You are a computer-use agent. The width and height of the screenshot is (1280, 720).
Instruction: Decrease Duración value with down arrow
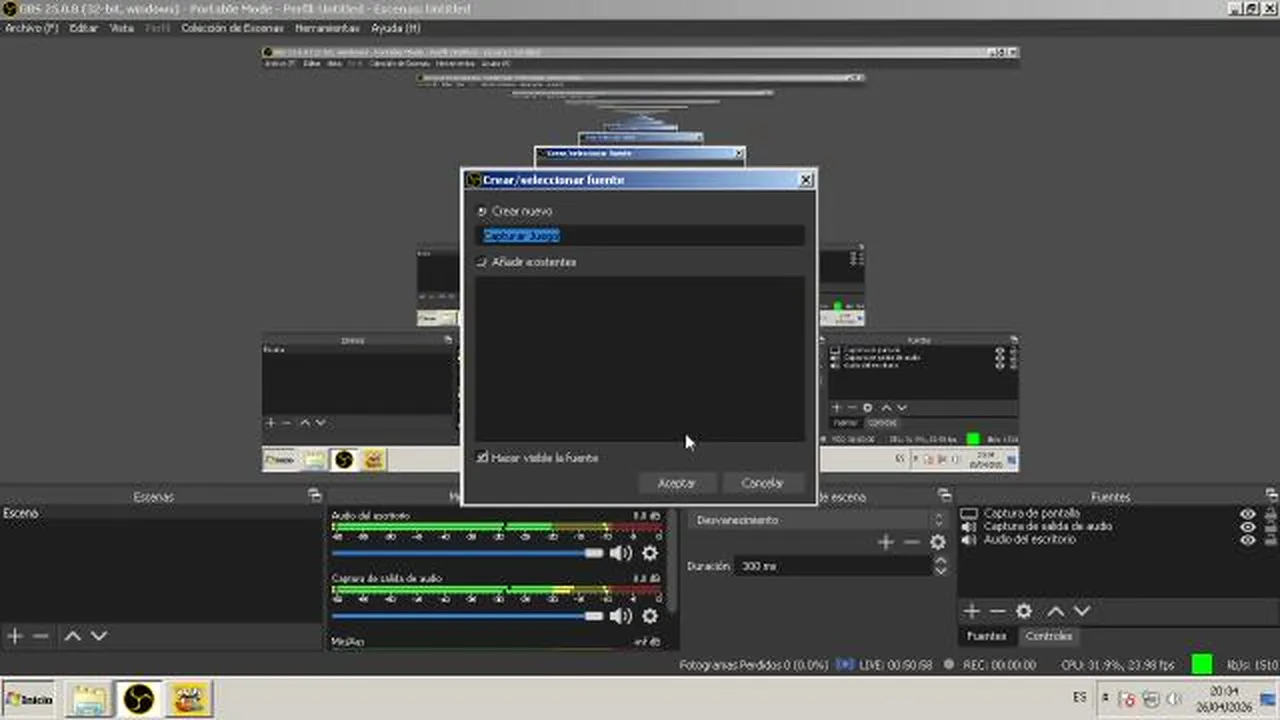(x=940, y=571)
